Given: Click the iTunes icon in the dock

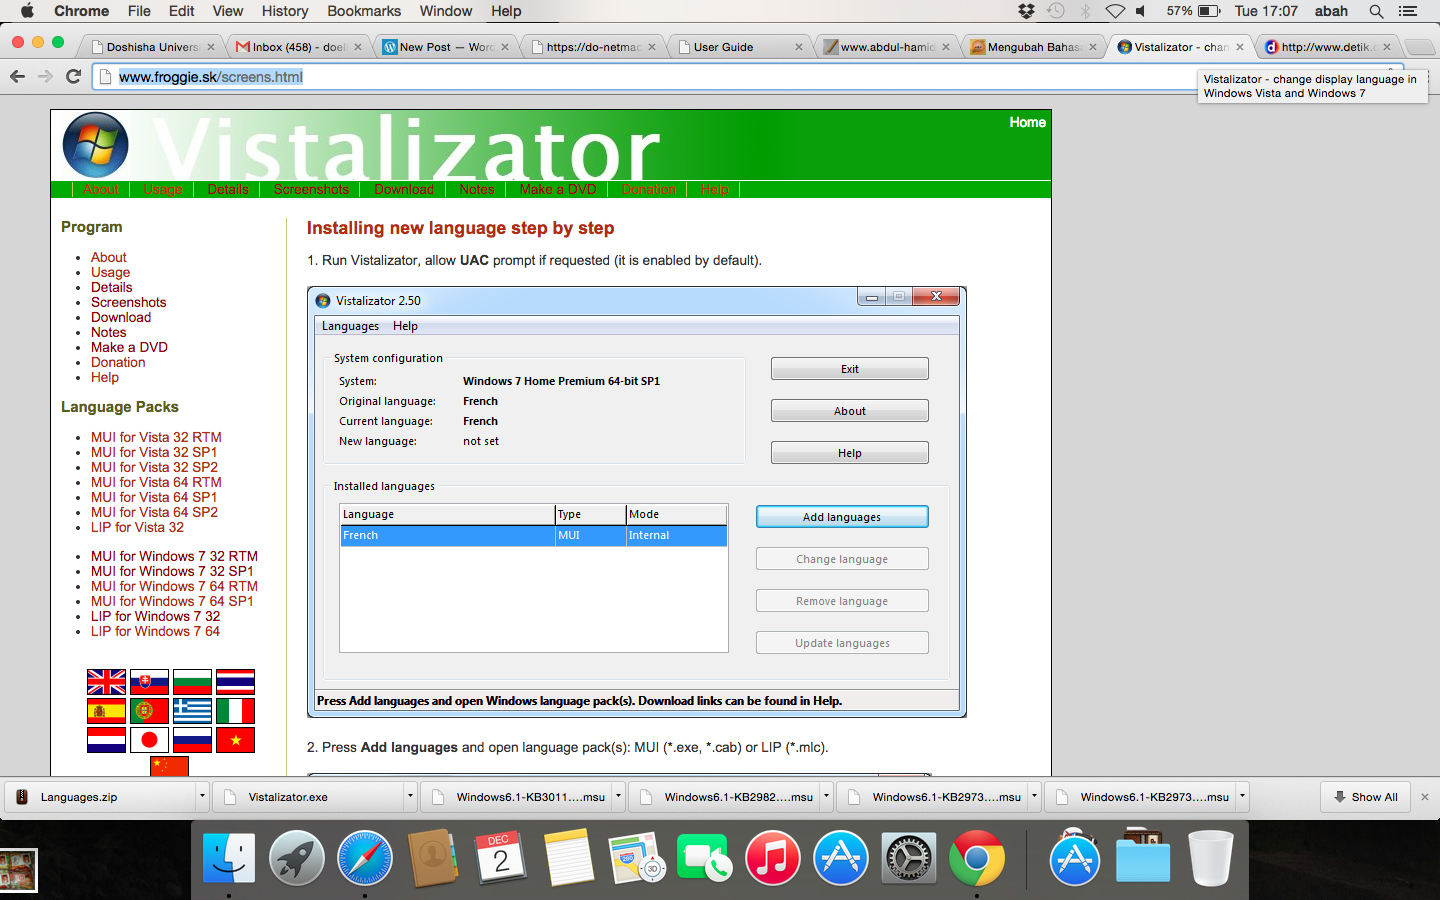Looking at the screenshot, I should coord(773,858).
